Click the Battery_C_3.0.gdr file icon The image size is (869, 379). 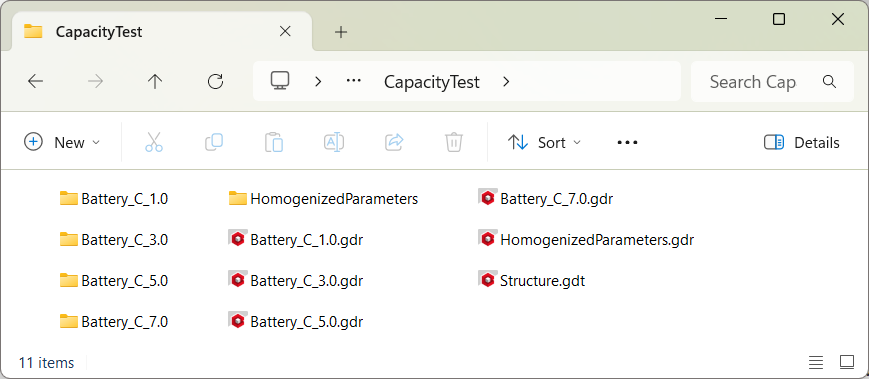click(x=237, y=280)
